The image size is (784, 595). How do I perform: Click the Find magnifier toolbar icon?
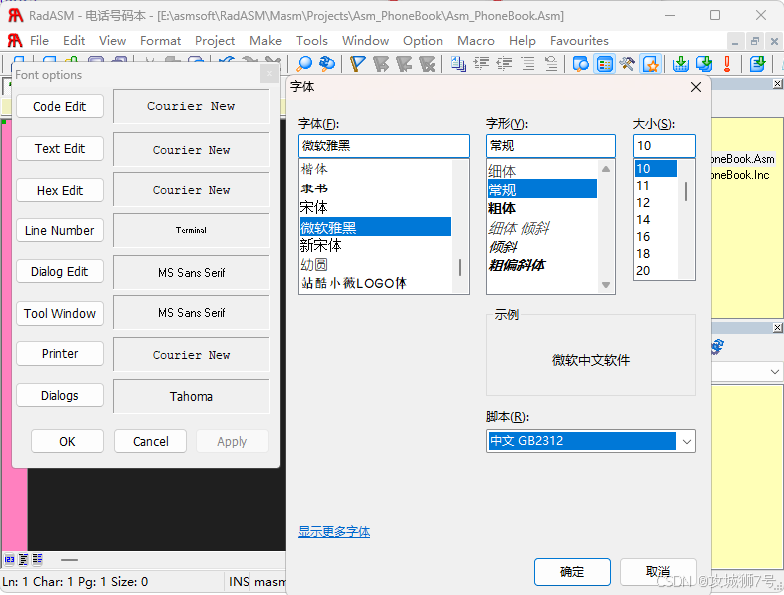[x=304, y=64]
